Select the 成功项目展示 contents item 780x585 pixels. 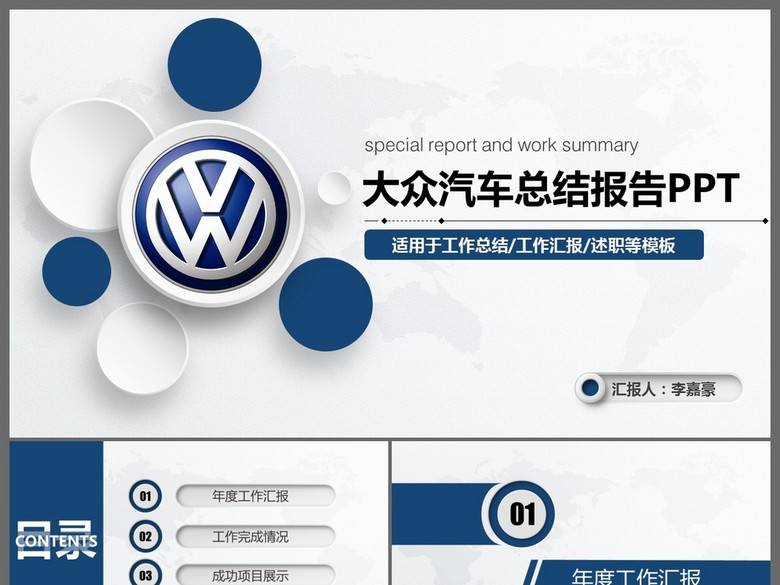(x=256, y=576)
